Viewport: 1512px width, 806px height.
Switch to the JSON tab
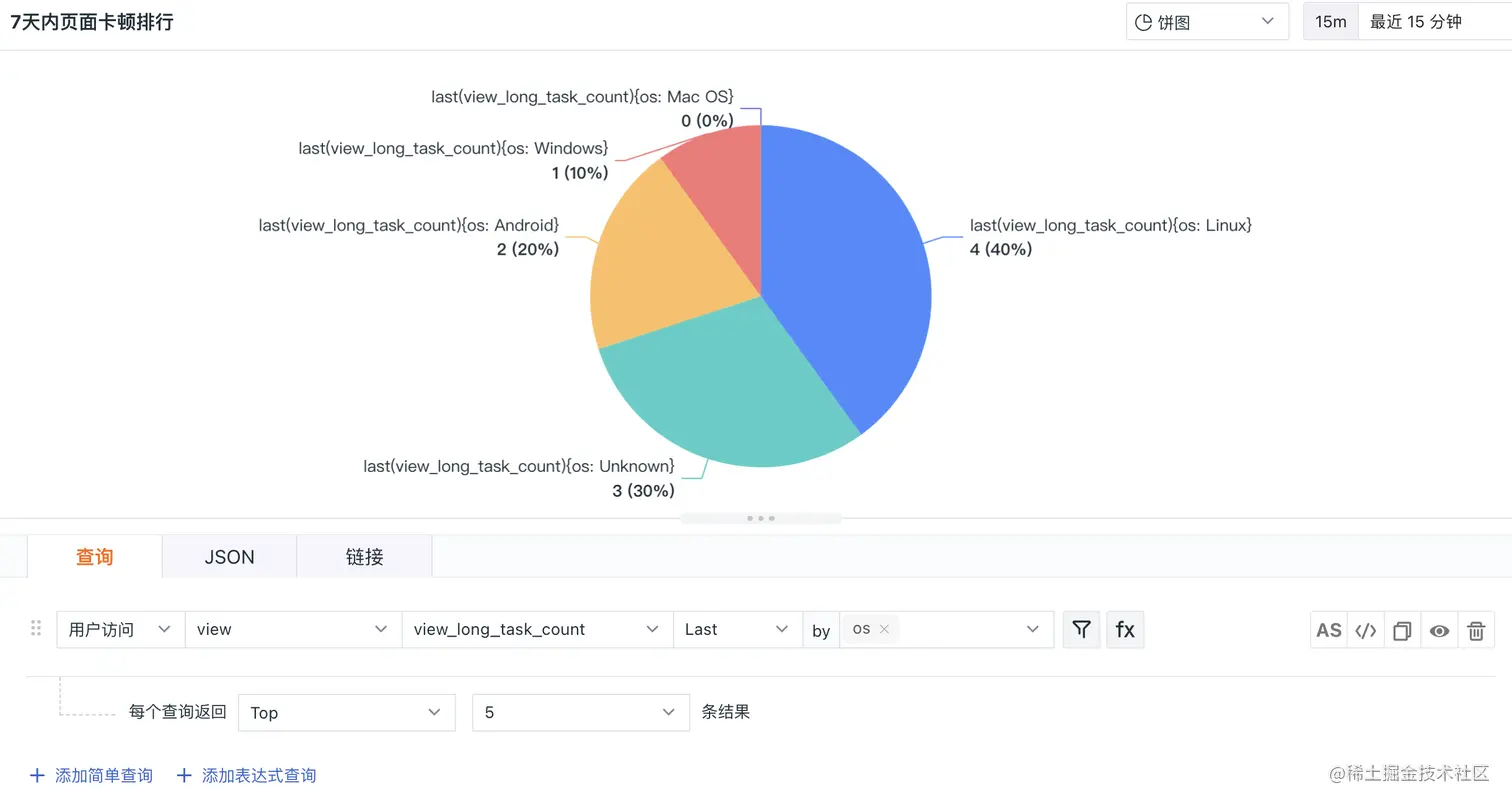[x=230, y=557]
